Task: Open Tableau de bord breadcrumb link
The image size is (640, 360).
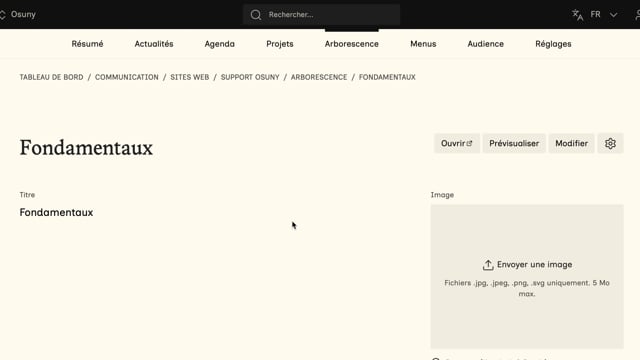Action: click(51, 77)
